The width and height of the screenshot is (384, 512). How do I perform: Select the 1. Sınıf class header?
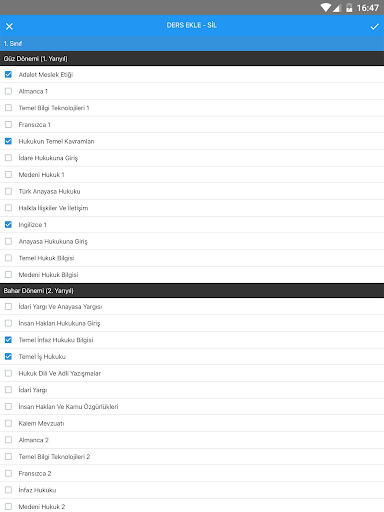point(192,44)
